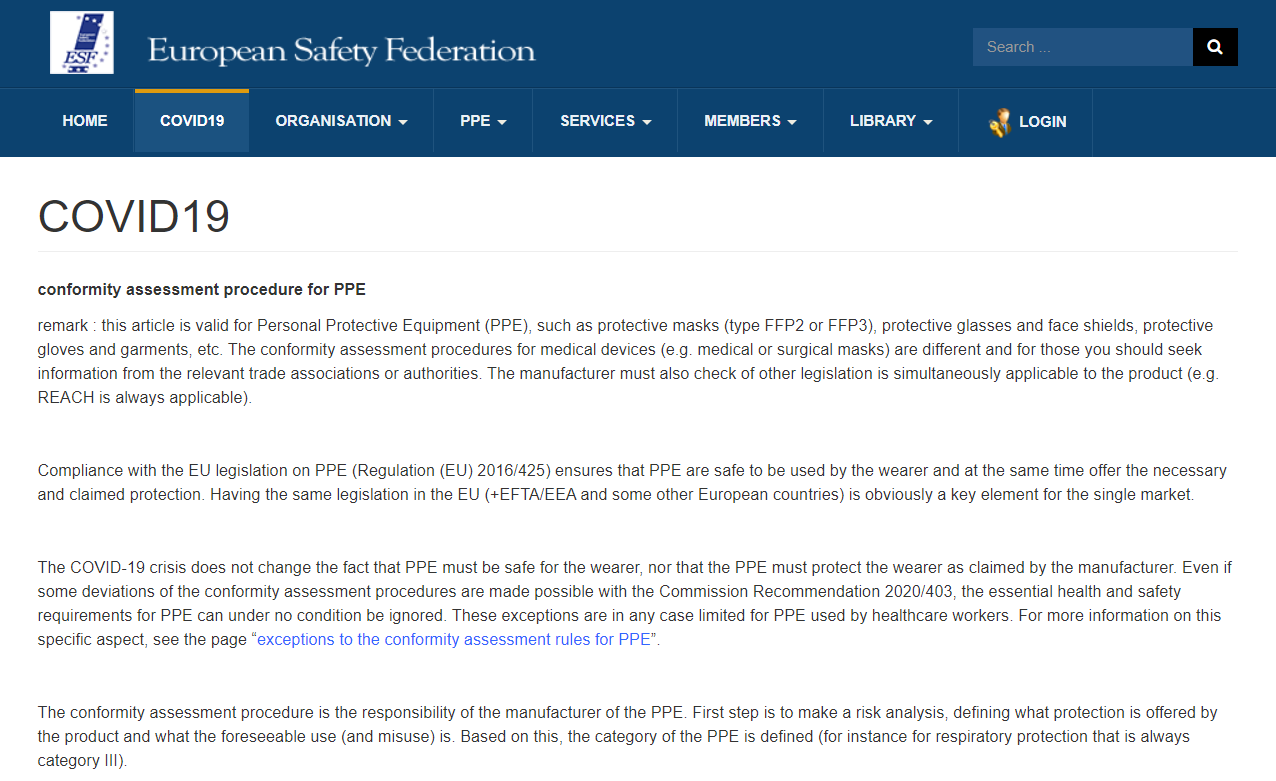Open exceptions to conformity assessment rules link
Viewport: 1276px width, 781px height.
pos(453,640)
